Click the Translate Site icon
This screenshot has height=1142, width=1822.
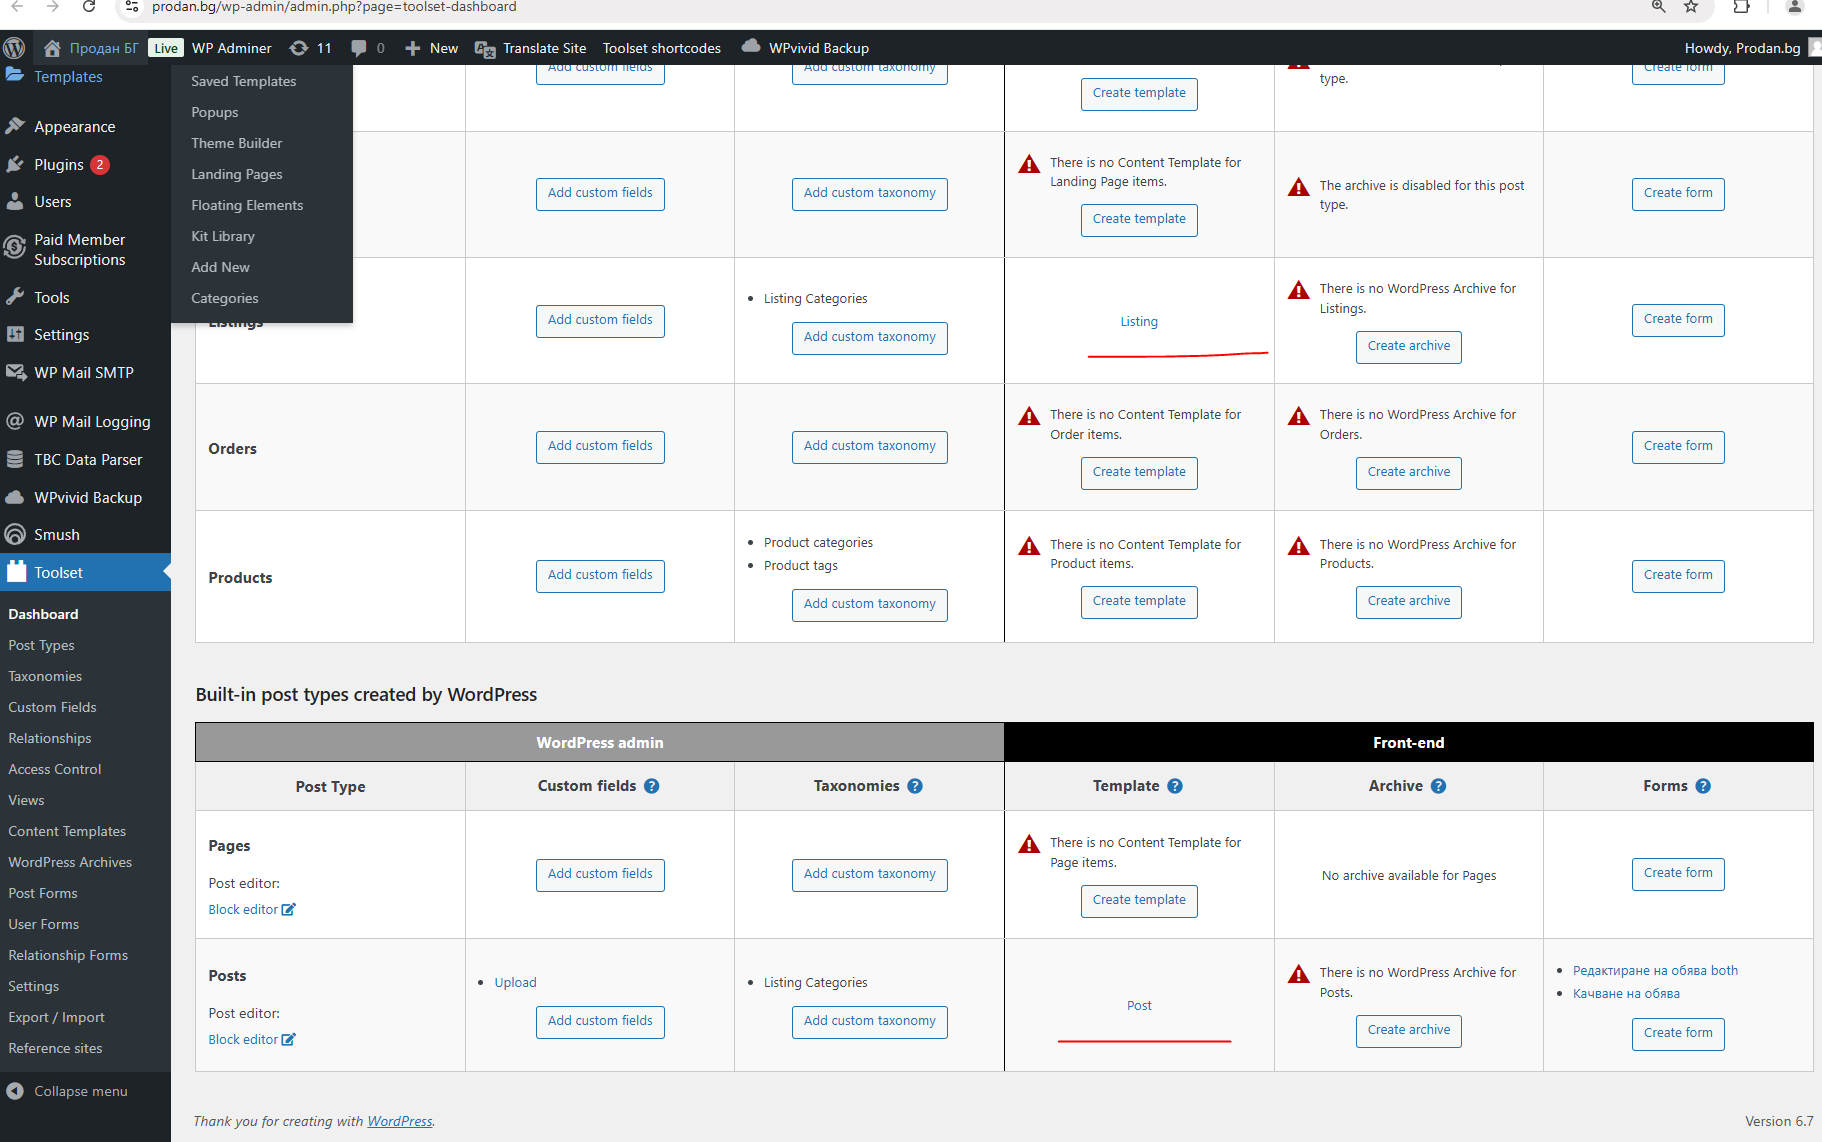point(485,49)
